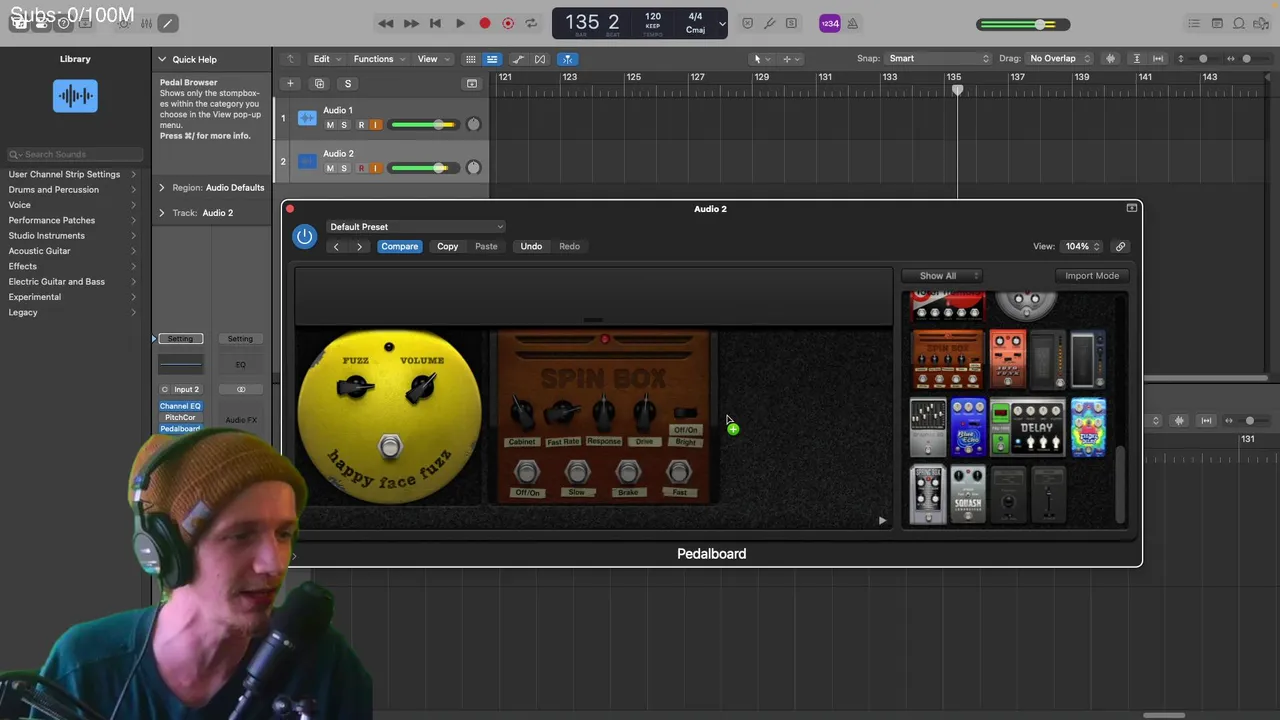The width and height of the screenshot is (1280, 720).
Task: Go to beginning with transport button
Action: [x=435, y=23]
